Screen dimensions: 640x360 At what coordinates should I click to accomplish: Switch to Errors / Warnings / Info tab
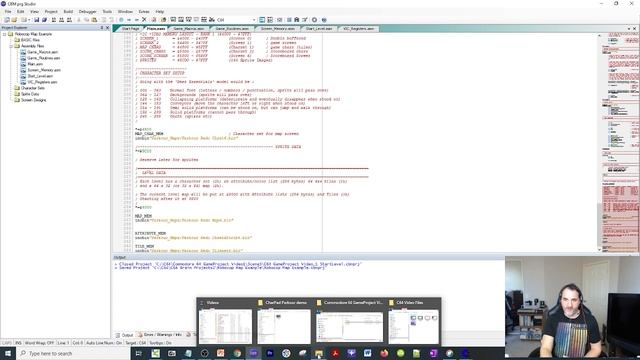point(160,335)
